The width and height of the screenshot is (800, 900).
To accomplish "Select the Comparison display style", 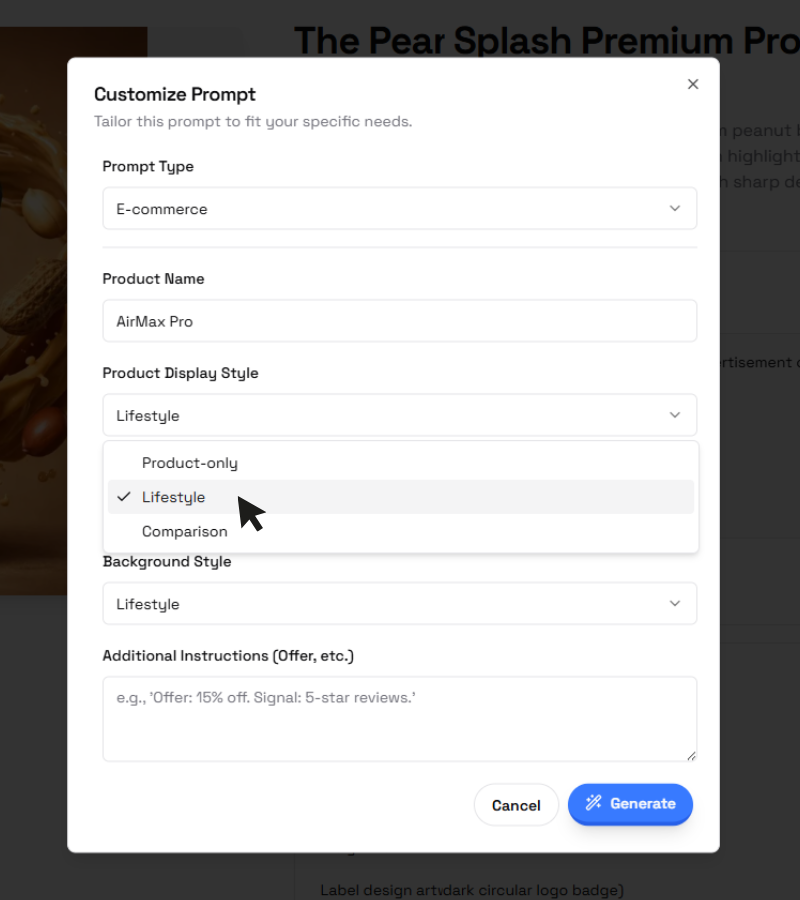I will tap(185, 531).
